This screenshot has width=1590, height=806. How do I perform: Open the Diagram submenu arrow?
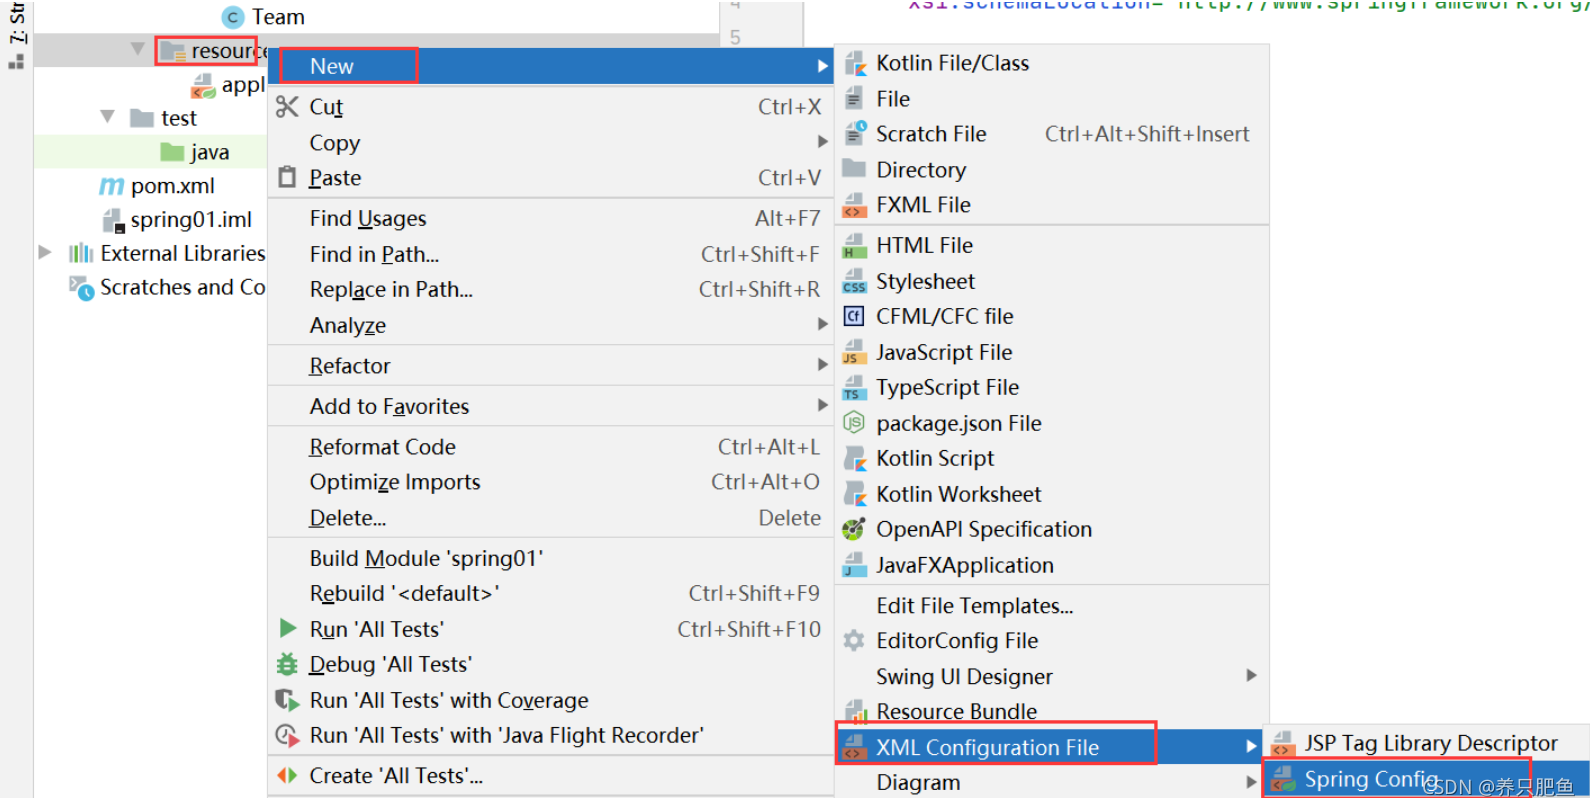[1251, 782]
